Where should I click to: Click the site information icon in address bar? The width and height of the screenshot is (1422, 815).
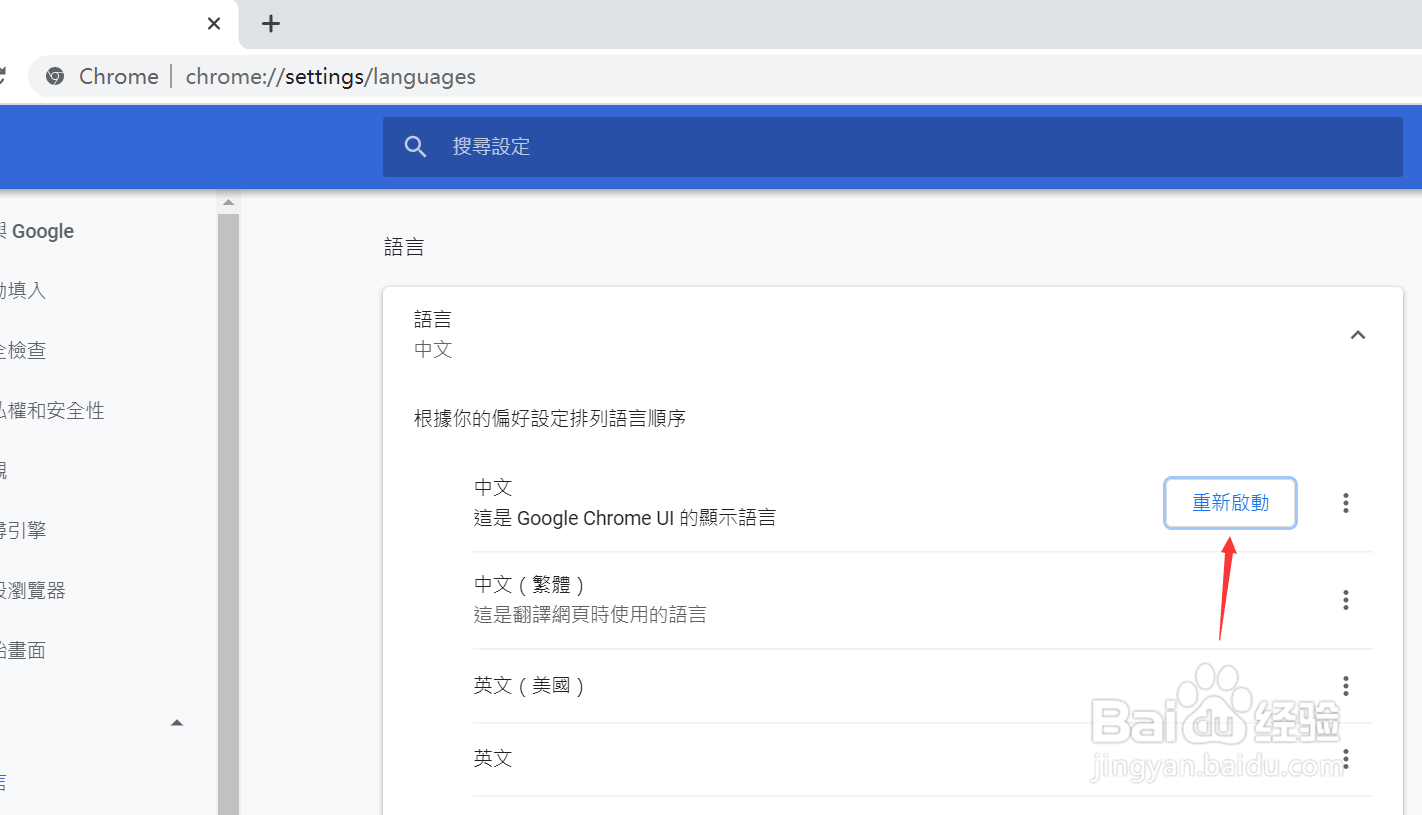[x=55, y=75]
